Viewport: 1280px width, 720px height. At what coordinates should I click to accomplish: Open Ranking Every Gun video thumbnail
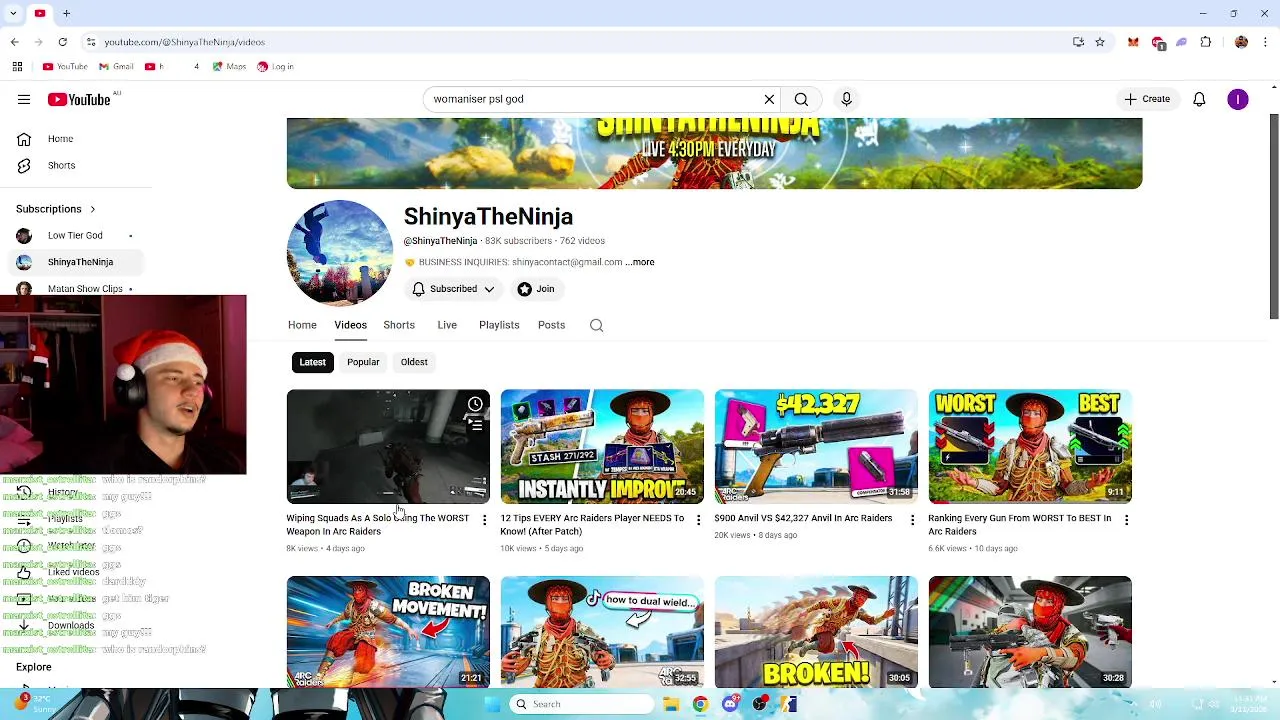point(1030,447)
